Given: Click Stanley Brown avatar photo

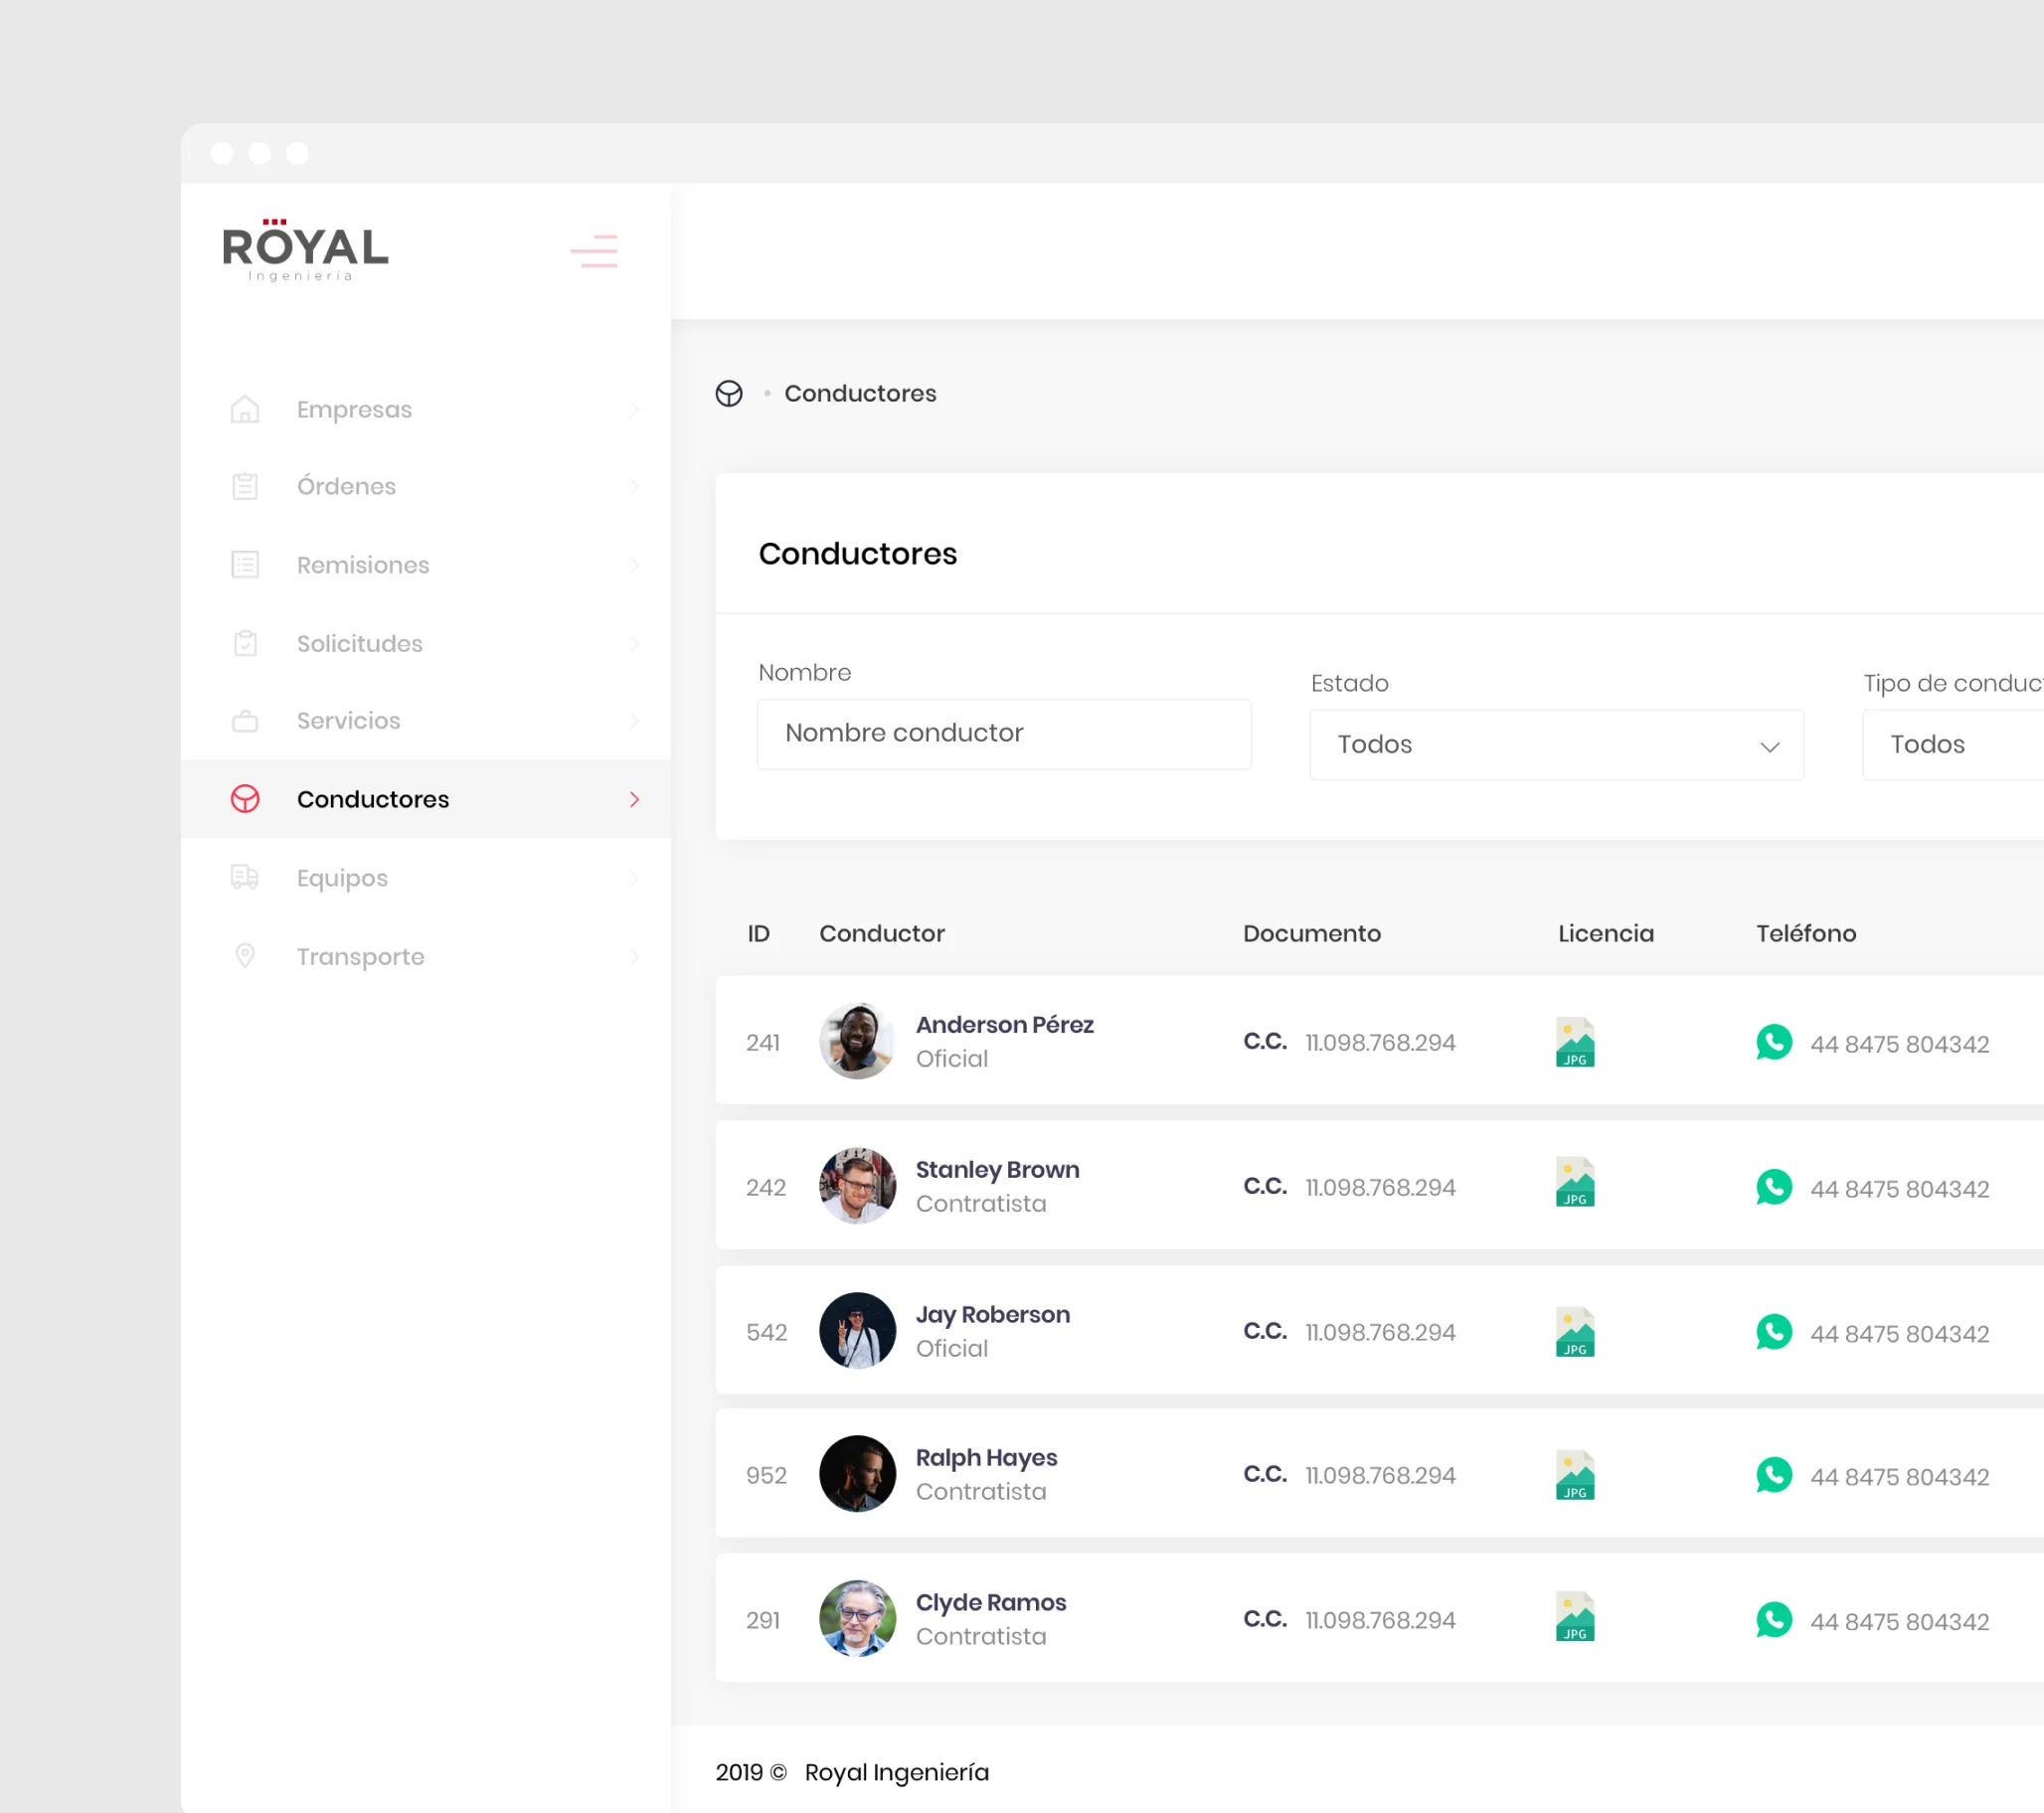Looking at the screenshot, I should pos(857,1186).
